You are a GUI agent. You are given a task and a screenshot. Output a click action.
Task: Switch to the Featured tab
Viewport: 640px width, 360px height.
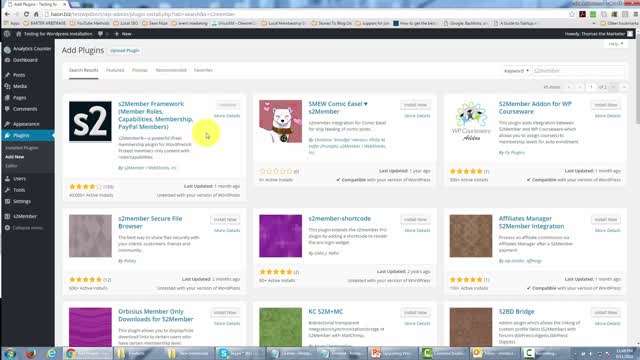pos(115,70)
